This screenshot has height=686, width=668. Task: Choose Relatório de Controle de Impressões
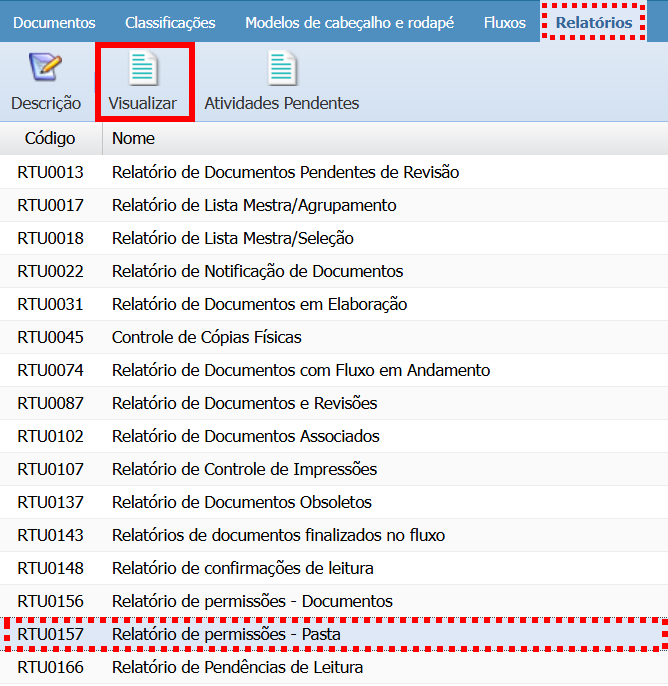[x=244, y=469]
